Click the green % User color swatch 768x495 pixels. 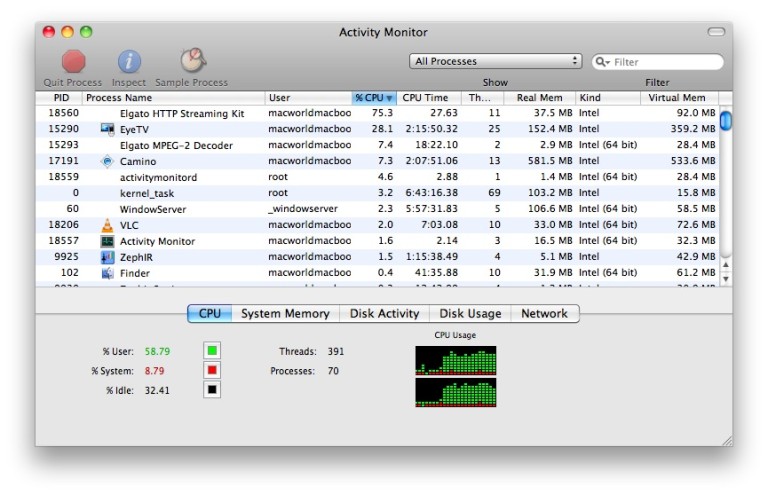(x=212, y=351)
